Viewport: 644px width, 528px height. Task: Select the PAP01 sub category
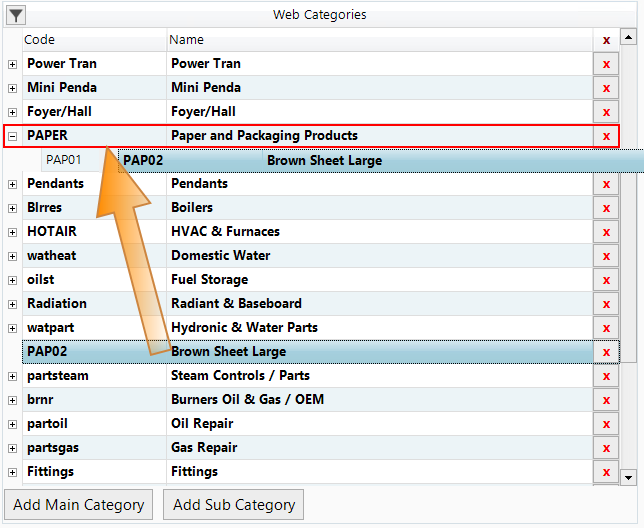pyautogui.click(x=64, y=160)
